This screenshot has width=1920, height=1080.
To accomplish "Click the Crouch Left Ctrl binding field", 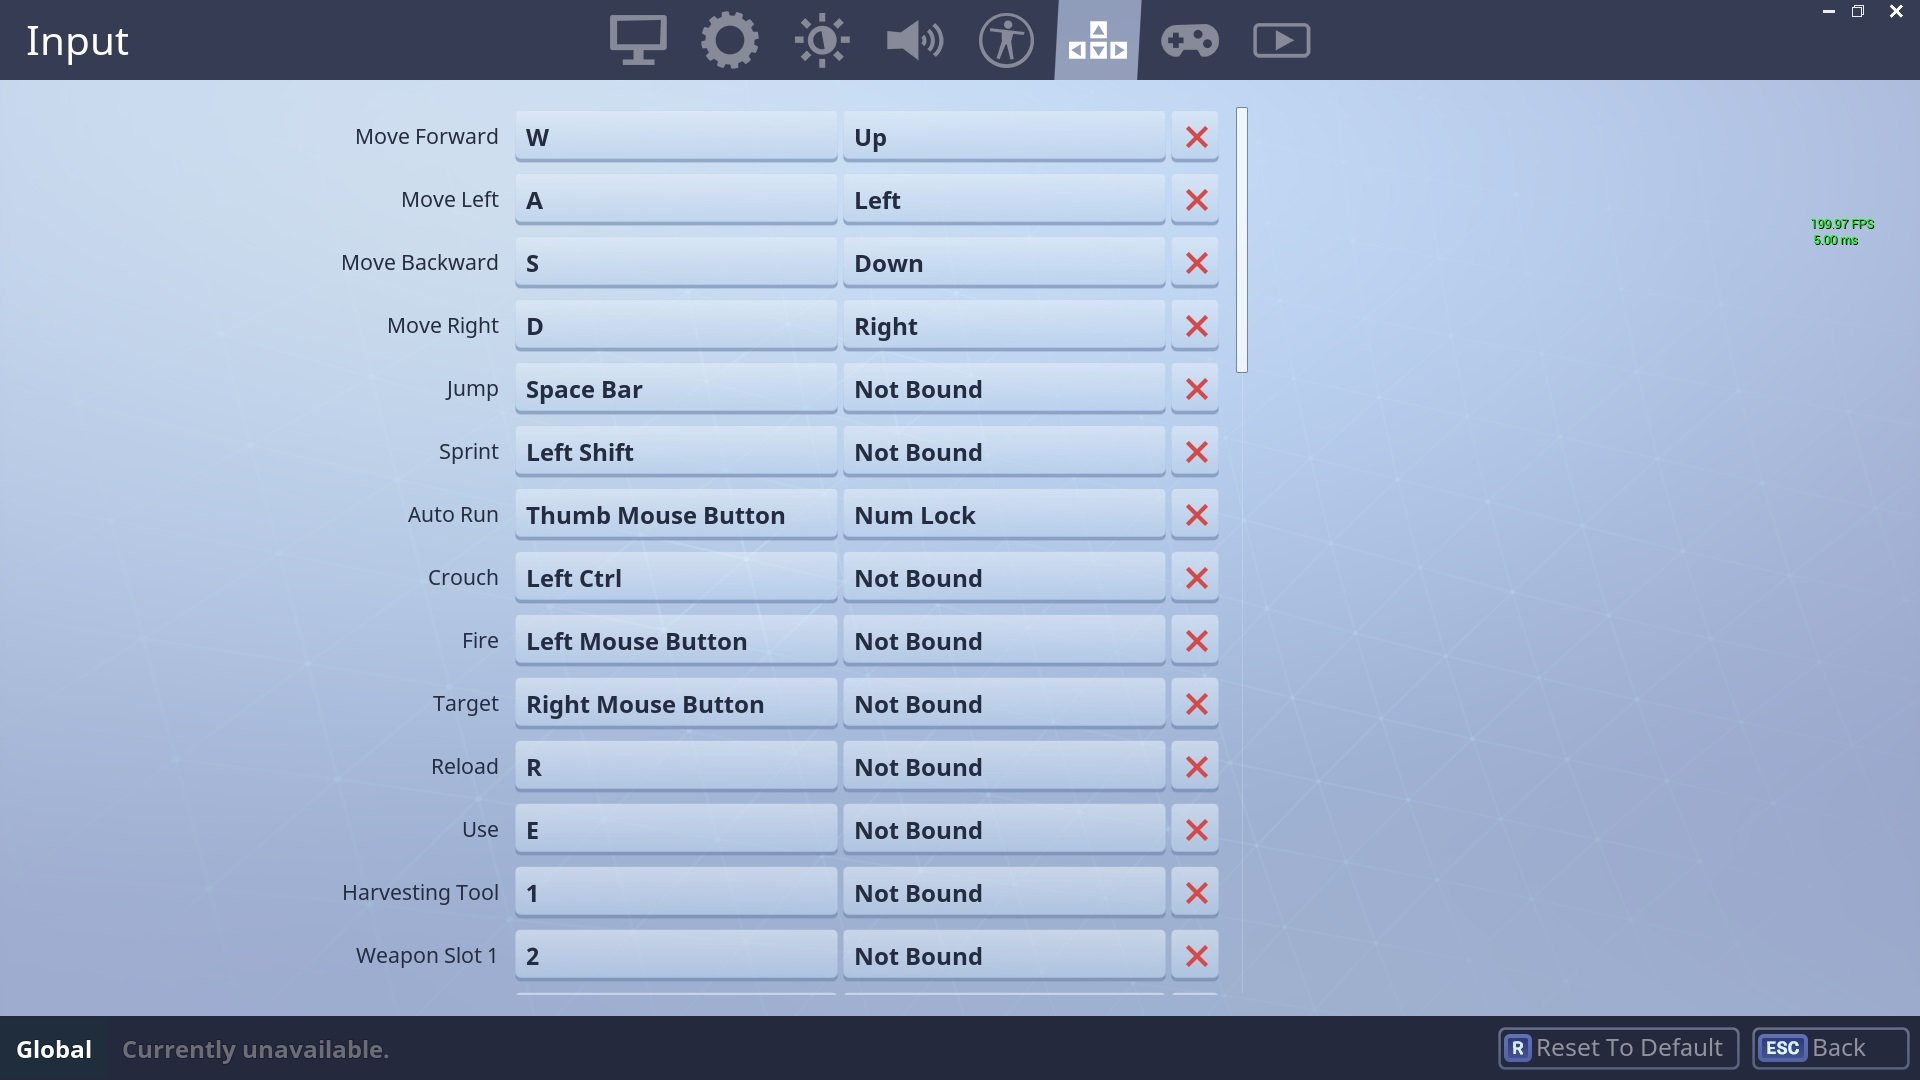I will coord(674,578).
